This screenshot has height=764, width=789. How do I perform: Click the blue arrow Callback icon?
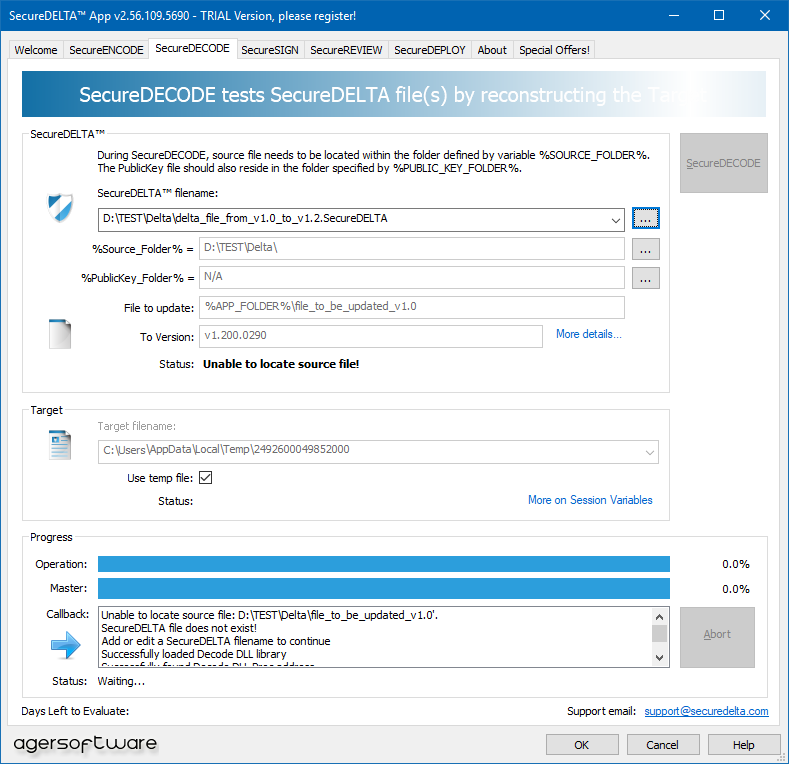[x=66, y=645]
